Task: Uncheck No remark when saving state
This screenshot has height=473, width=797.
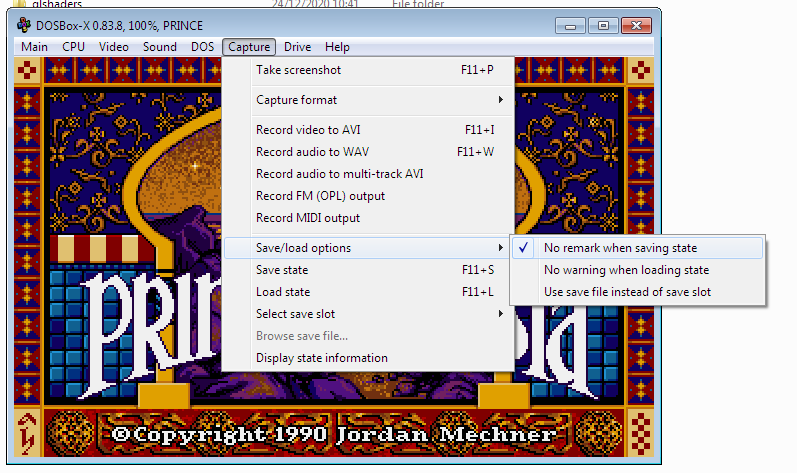Action: tap(637, 248)
